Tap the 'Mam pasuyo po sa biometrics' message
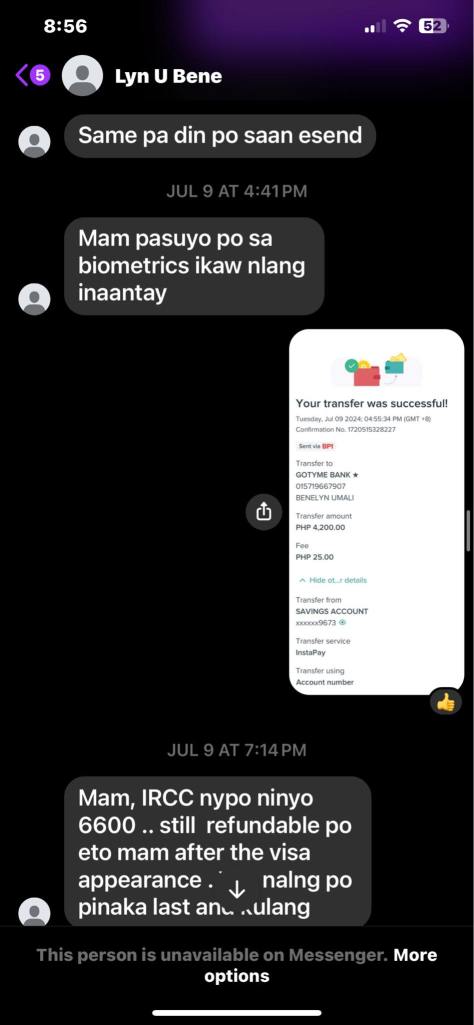 [x=194, y=266]
